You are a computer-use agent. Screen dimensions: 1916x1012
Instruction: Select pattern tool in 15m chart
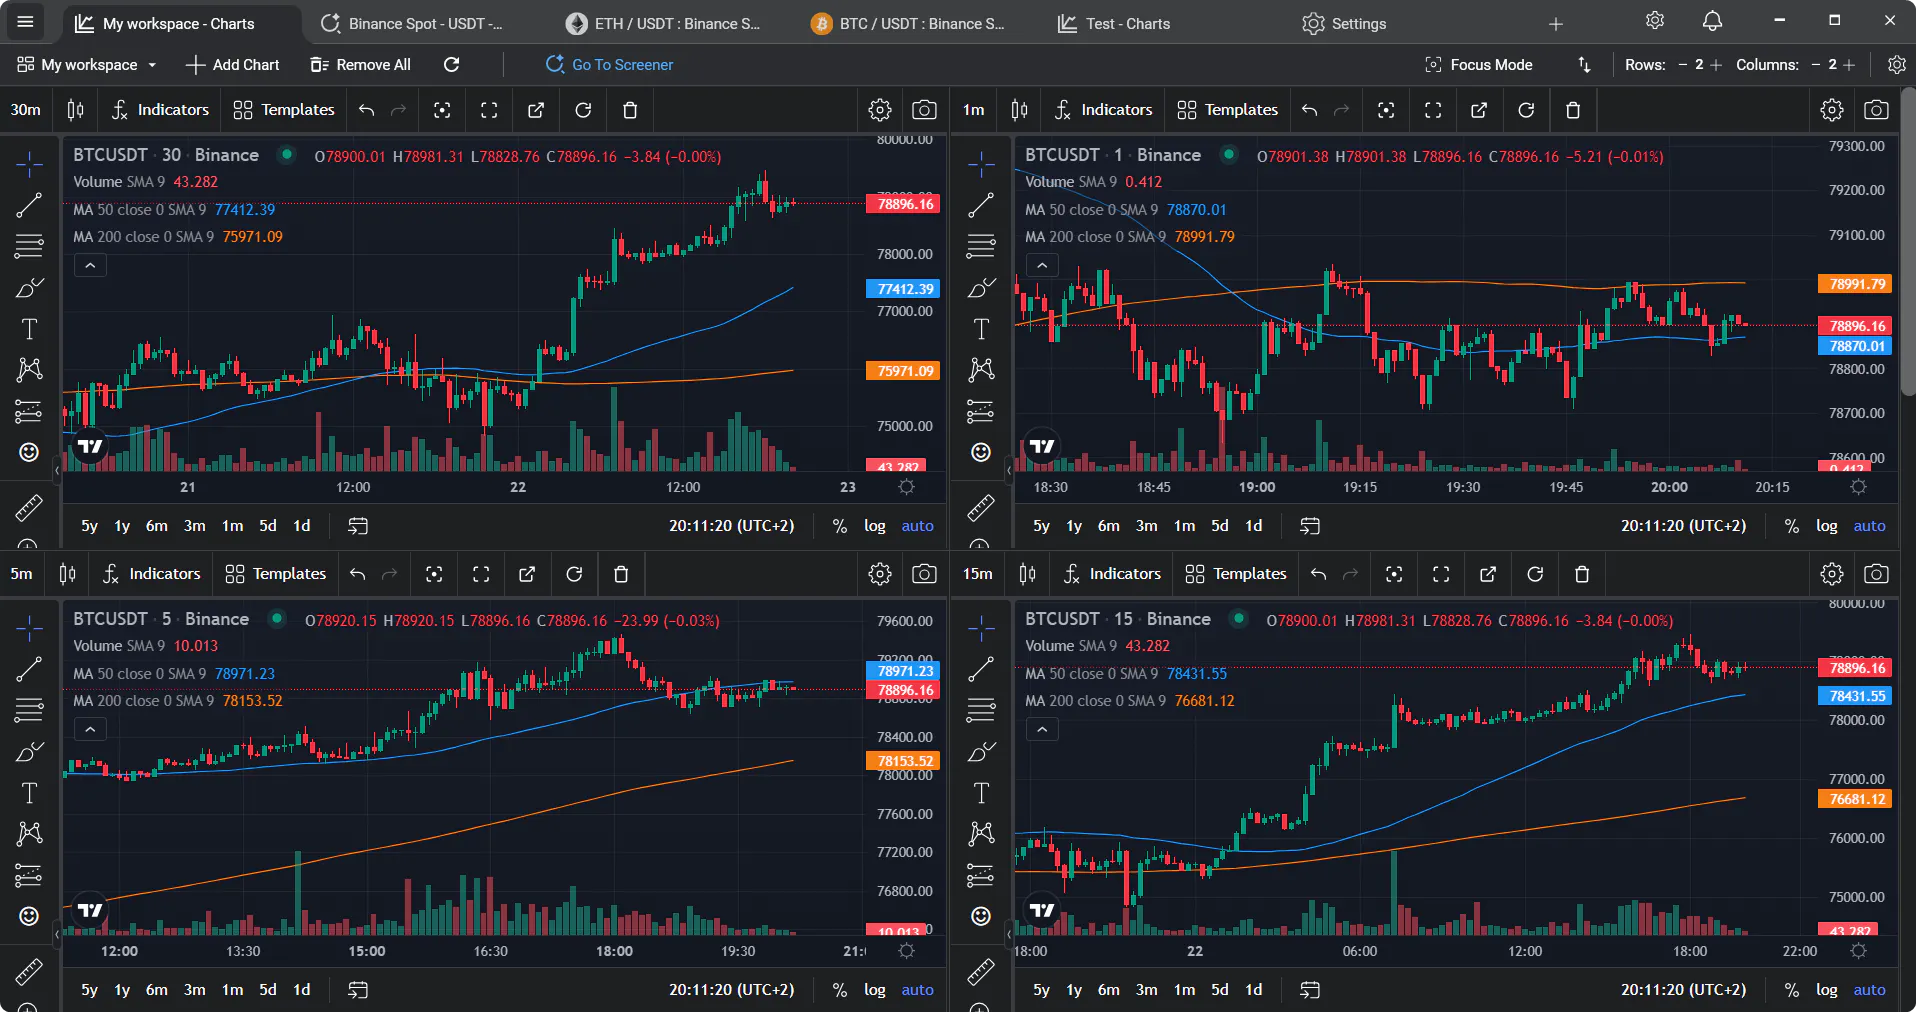[x=981, y=833]
